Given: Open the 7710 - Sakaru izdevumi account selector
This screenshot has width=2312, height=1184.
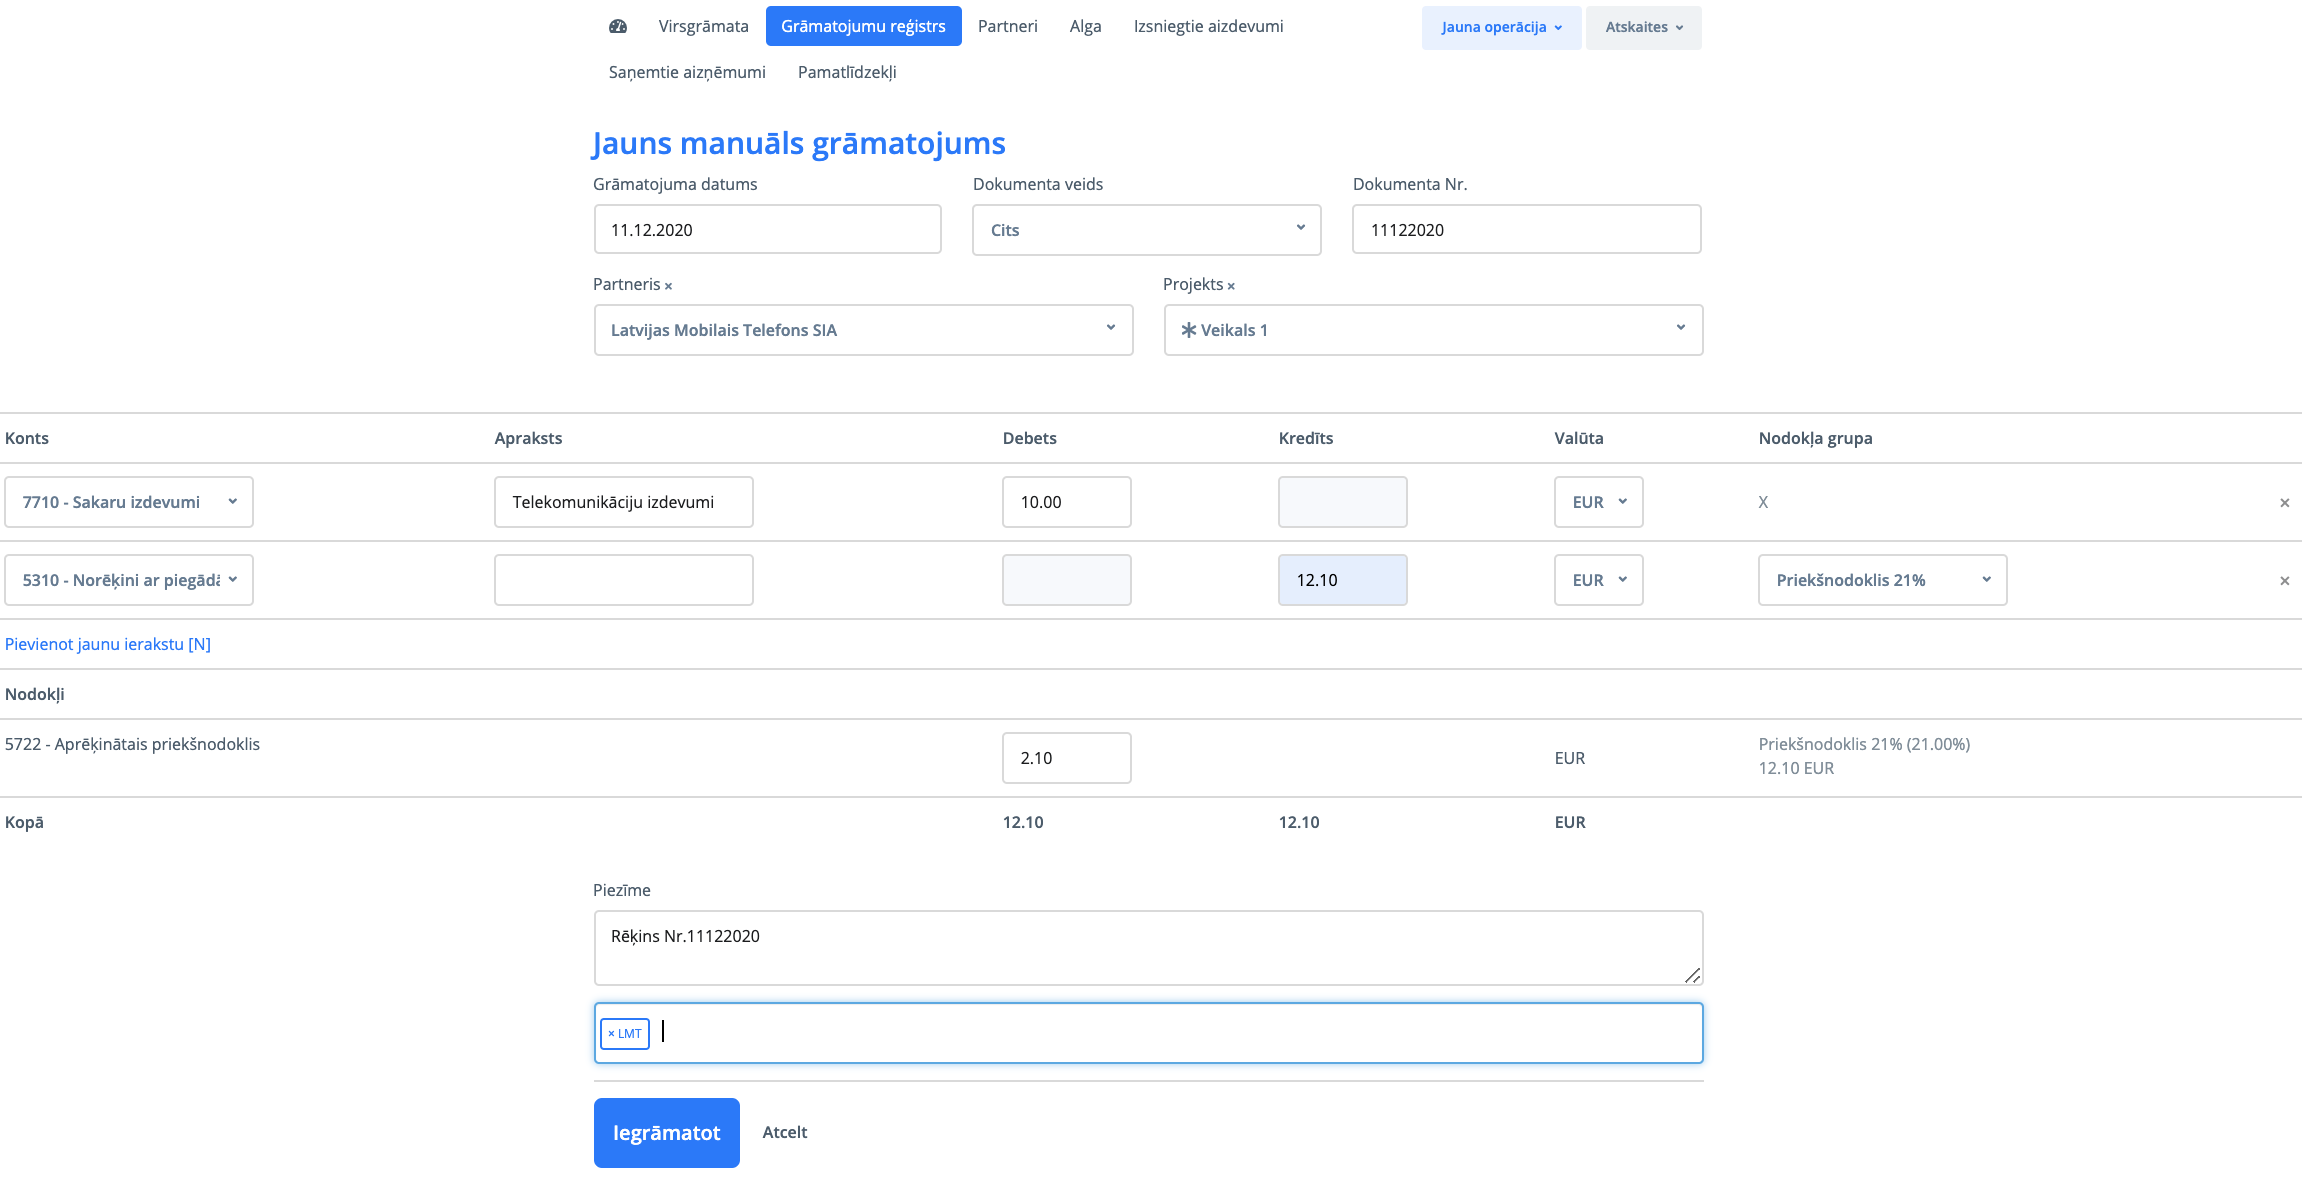Looking at the screenshot, I should (129, 502).
